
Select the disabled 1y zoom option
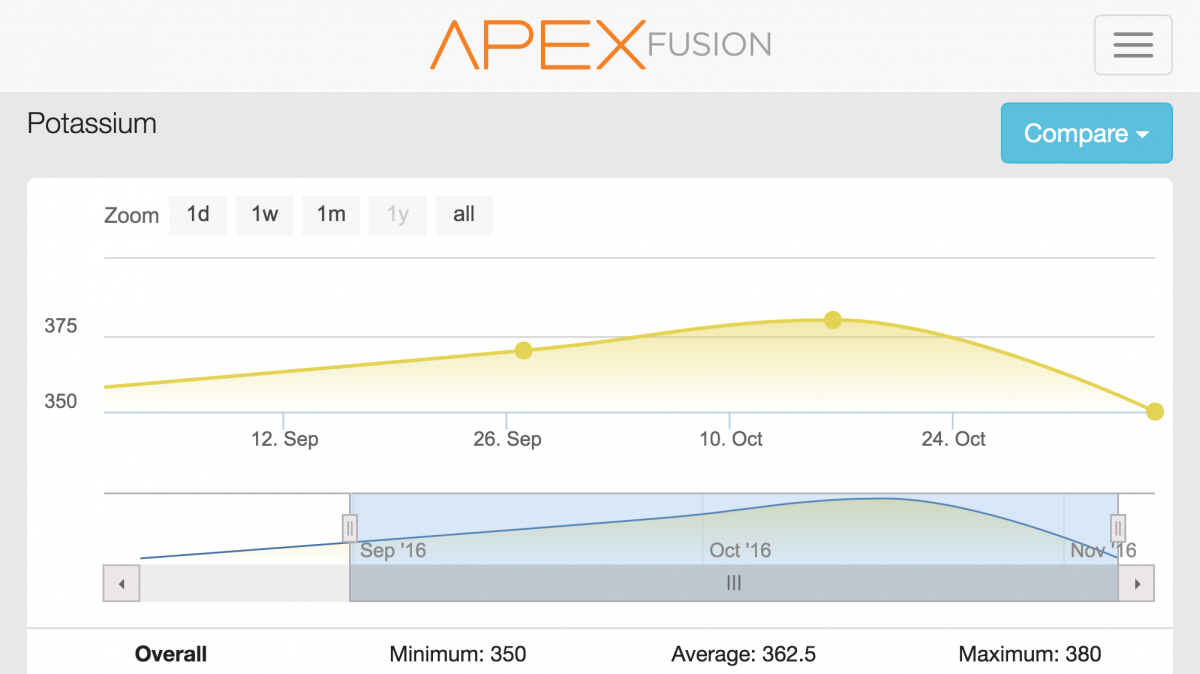398,215
